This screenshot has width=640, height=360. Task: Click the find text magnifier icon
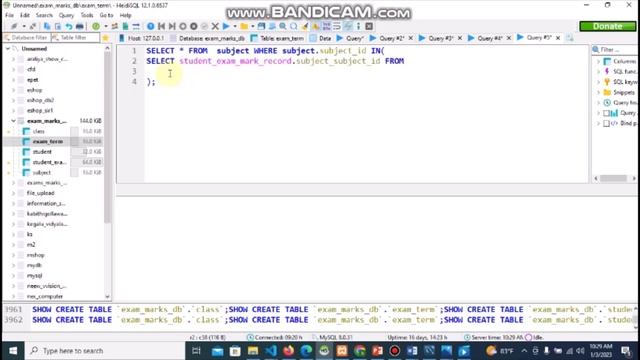click(282, 26)
